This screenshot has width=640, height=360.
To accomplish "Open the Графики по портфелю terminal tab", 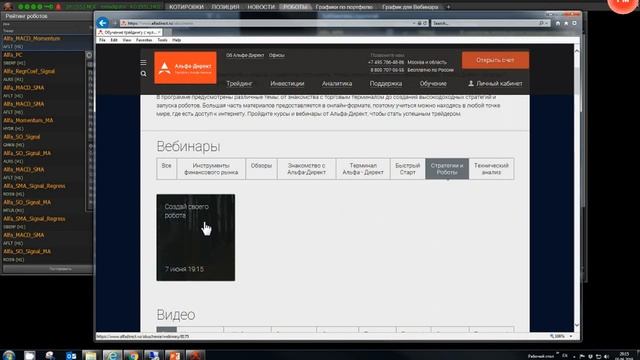I will 344,7.
